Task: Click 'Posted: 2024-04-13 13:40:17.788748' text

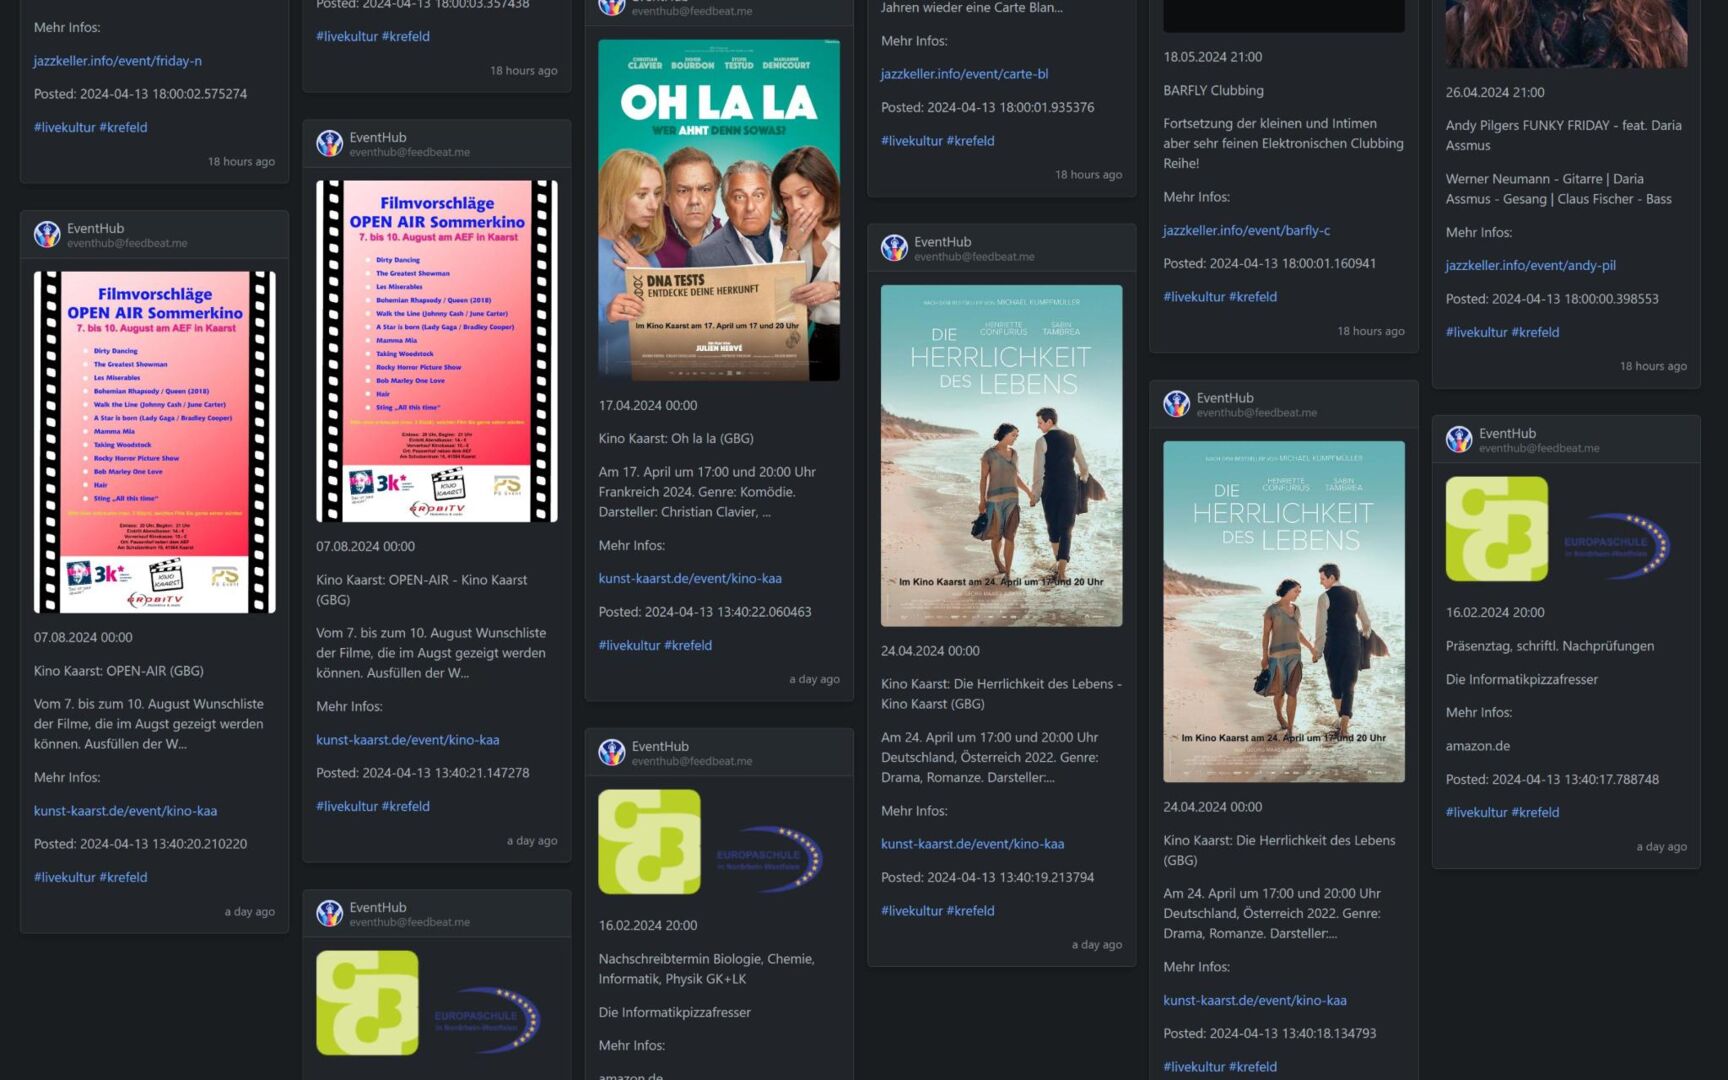Action: (x=1552, y=779)
